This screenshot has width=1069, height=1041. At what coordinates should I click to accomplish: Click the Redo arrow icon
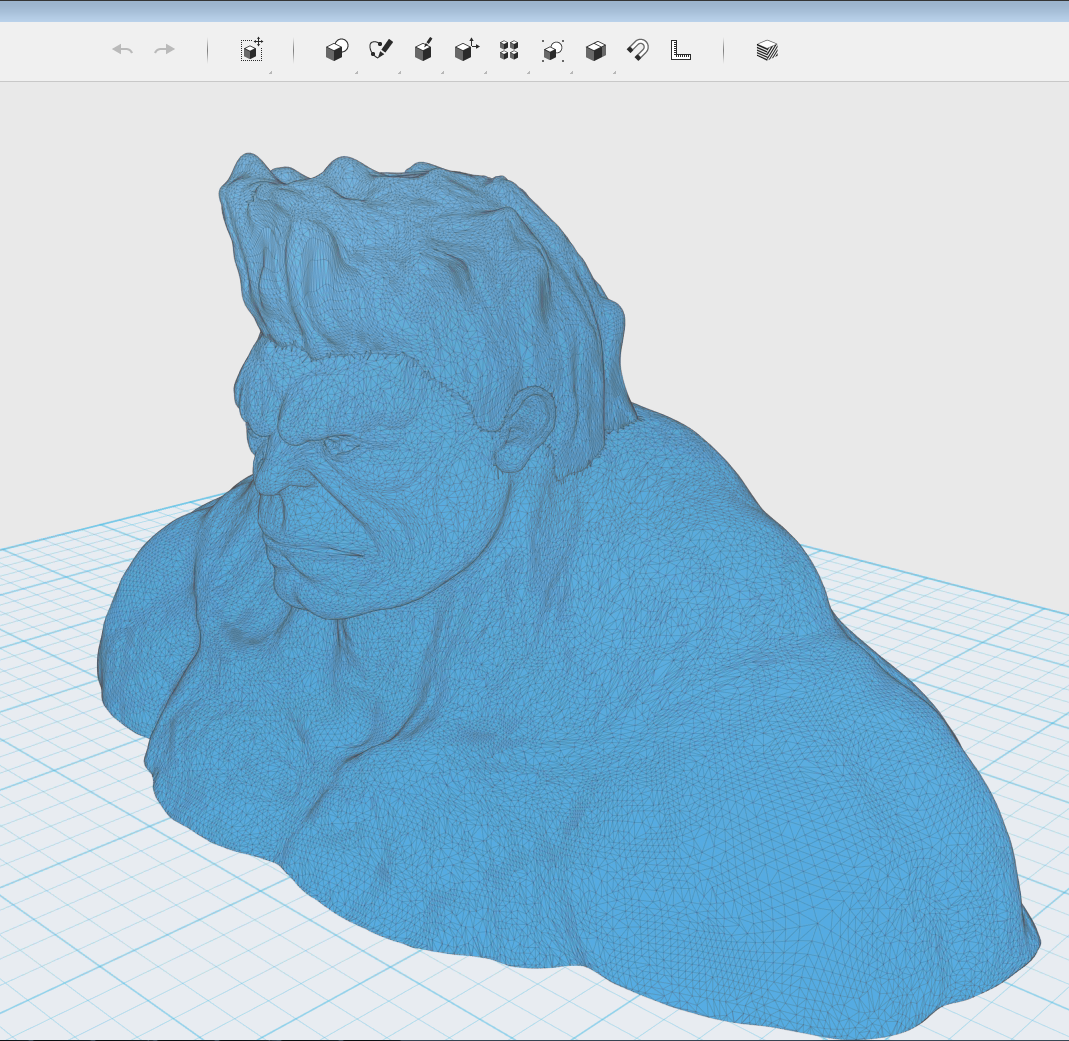164,50
